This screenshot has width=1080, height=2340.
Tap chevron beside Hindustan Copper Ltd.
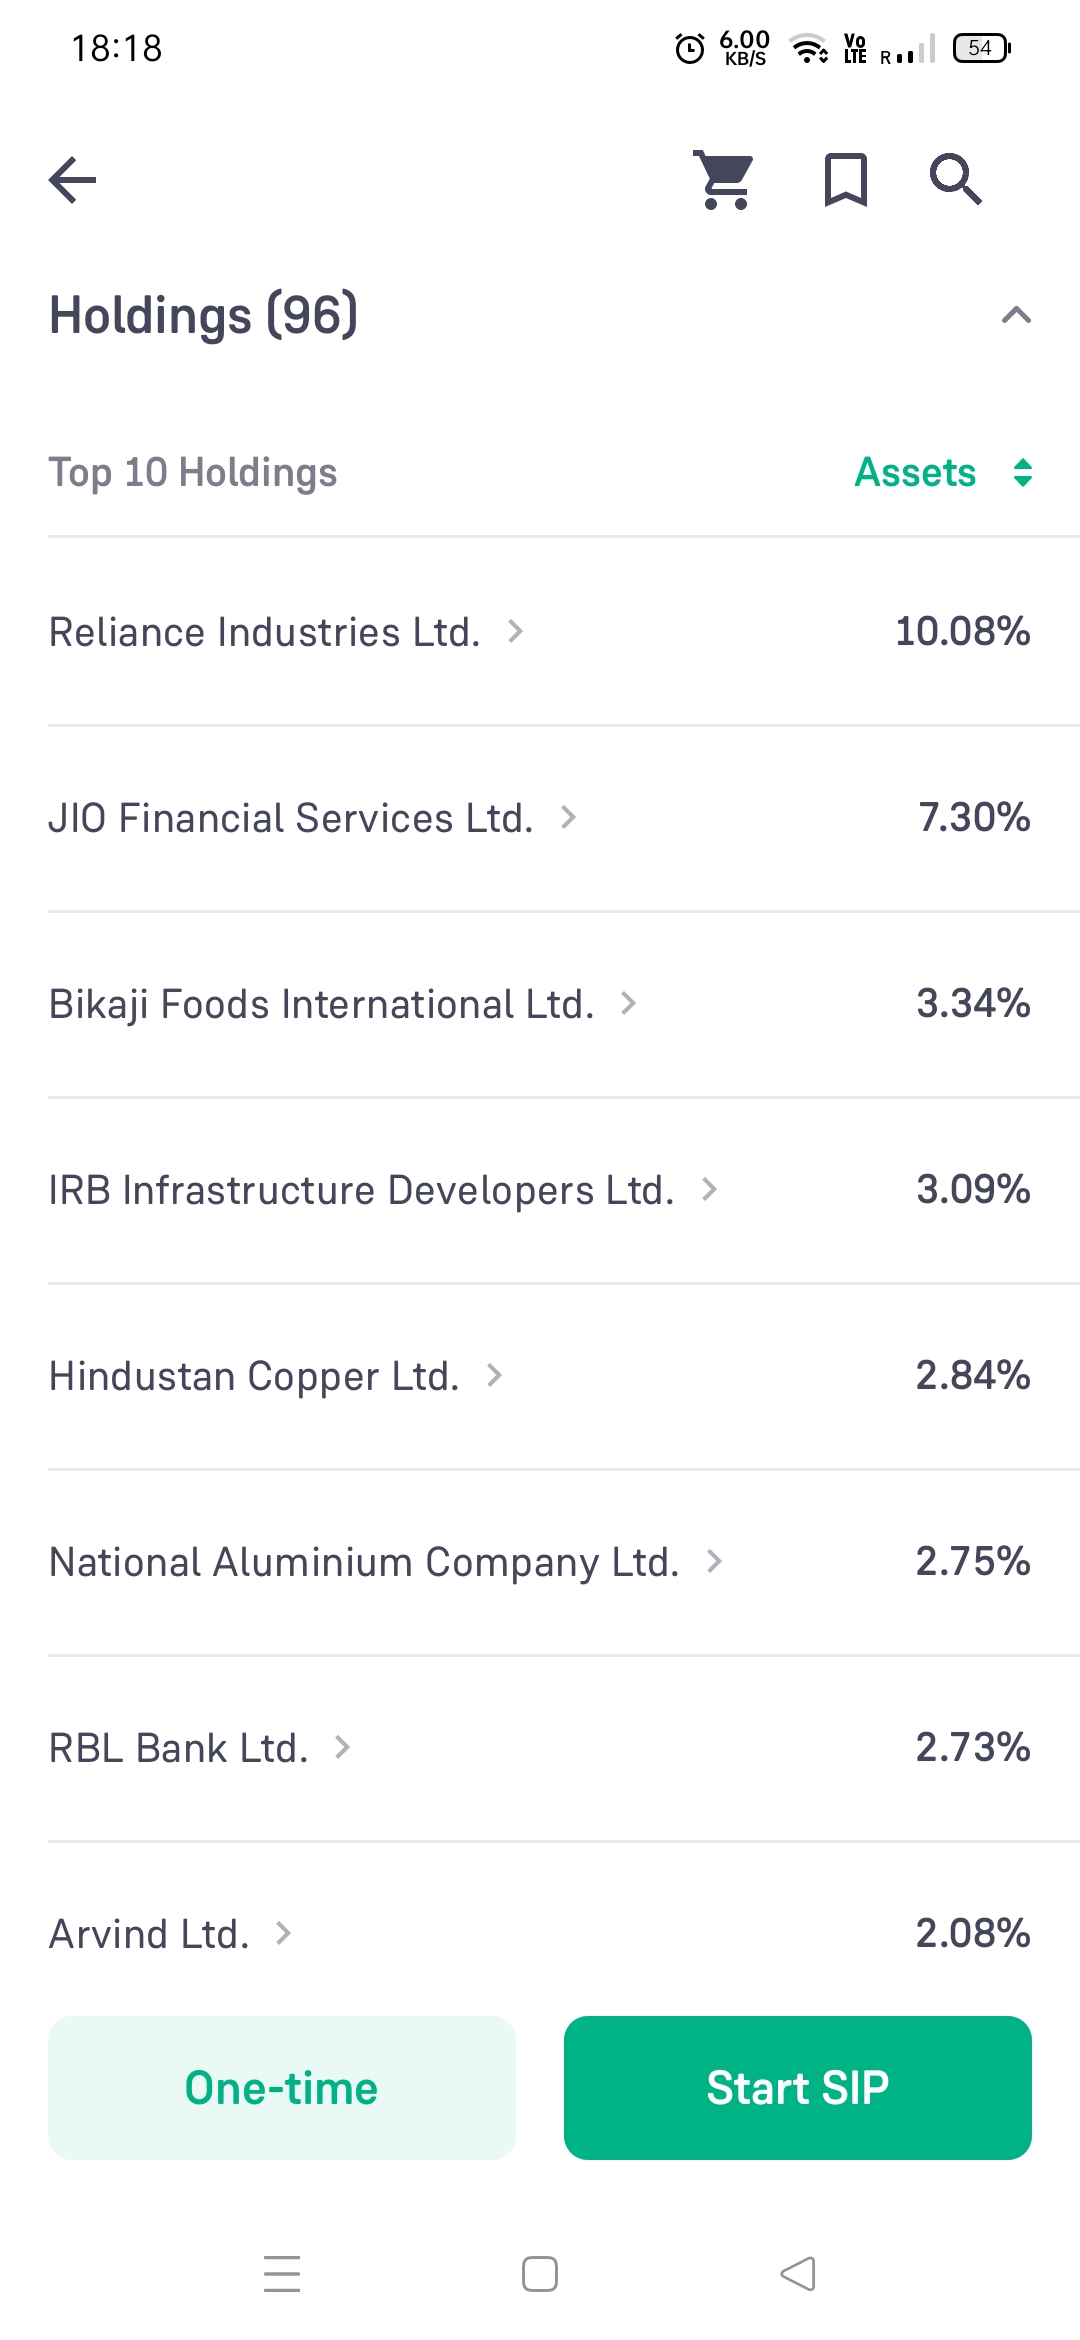(494, 1376)
